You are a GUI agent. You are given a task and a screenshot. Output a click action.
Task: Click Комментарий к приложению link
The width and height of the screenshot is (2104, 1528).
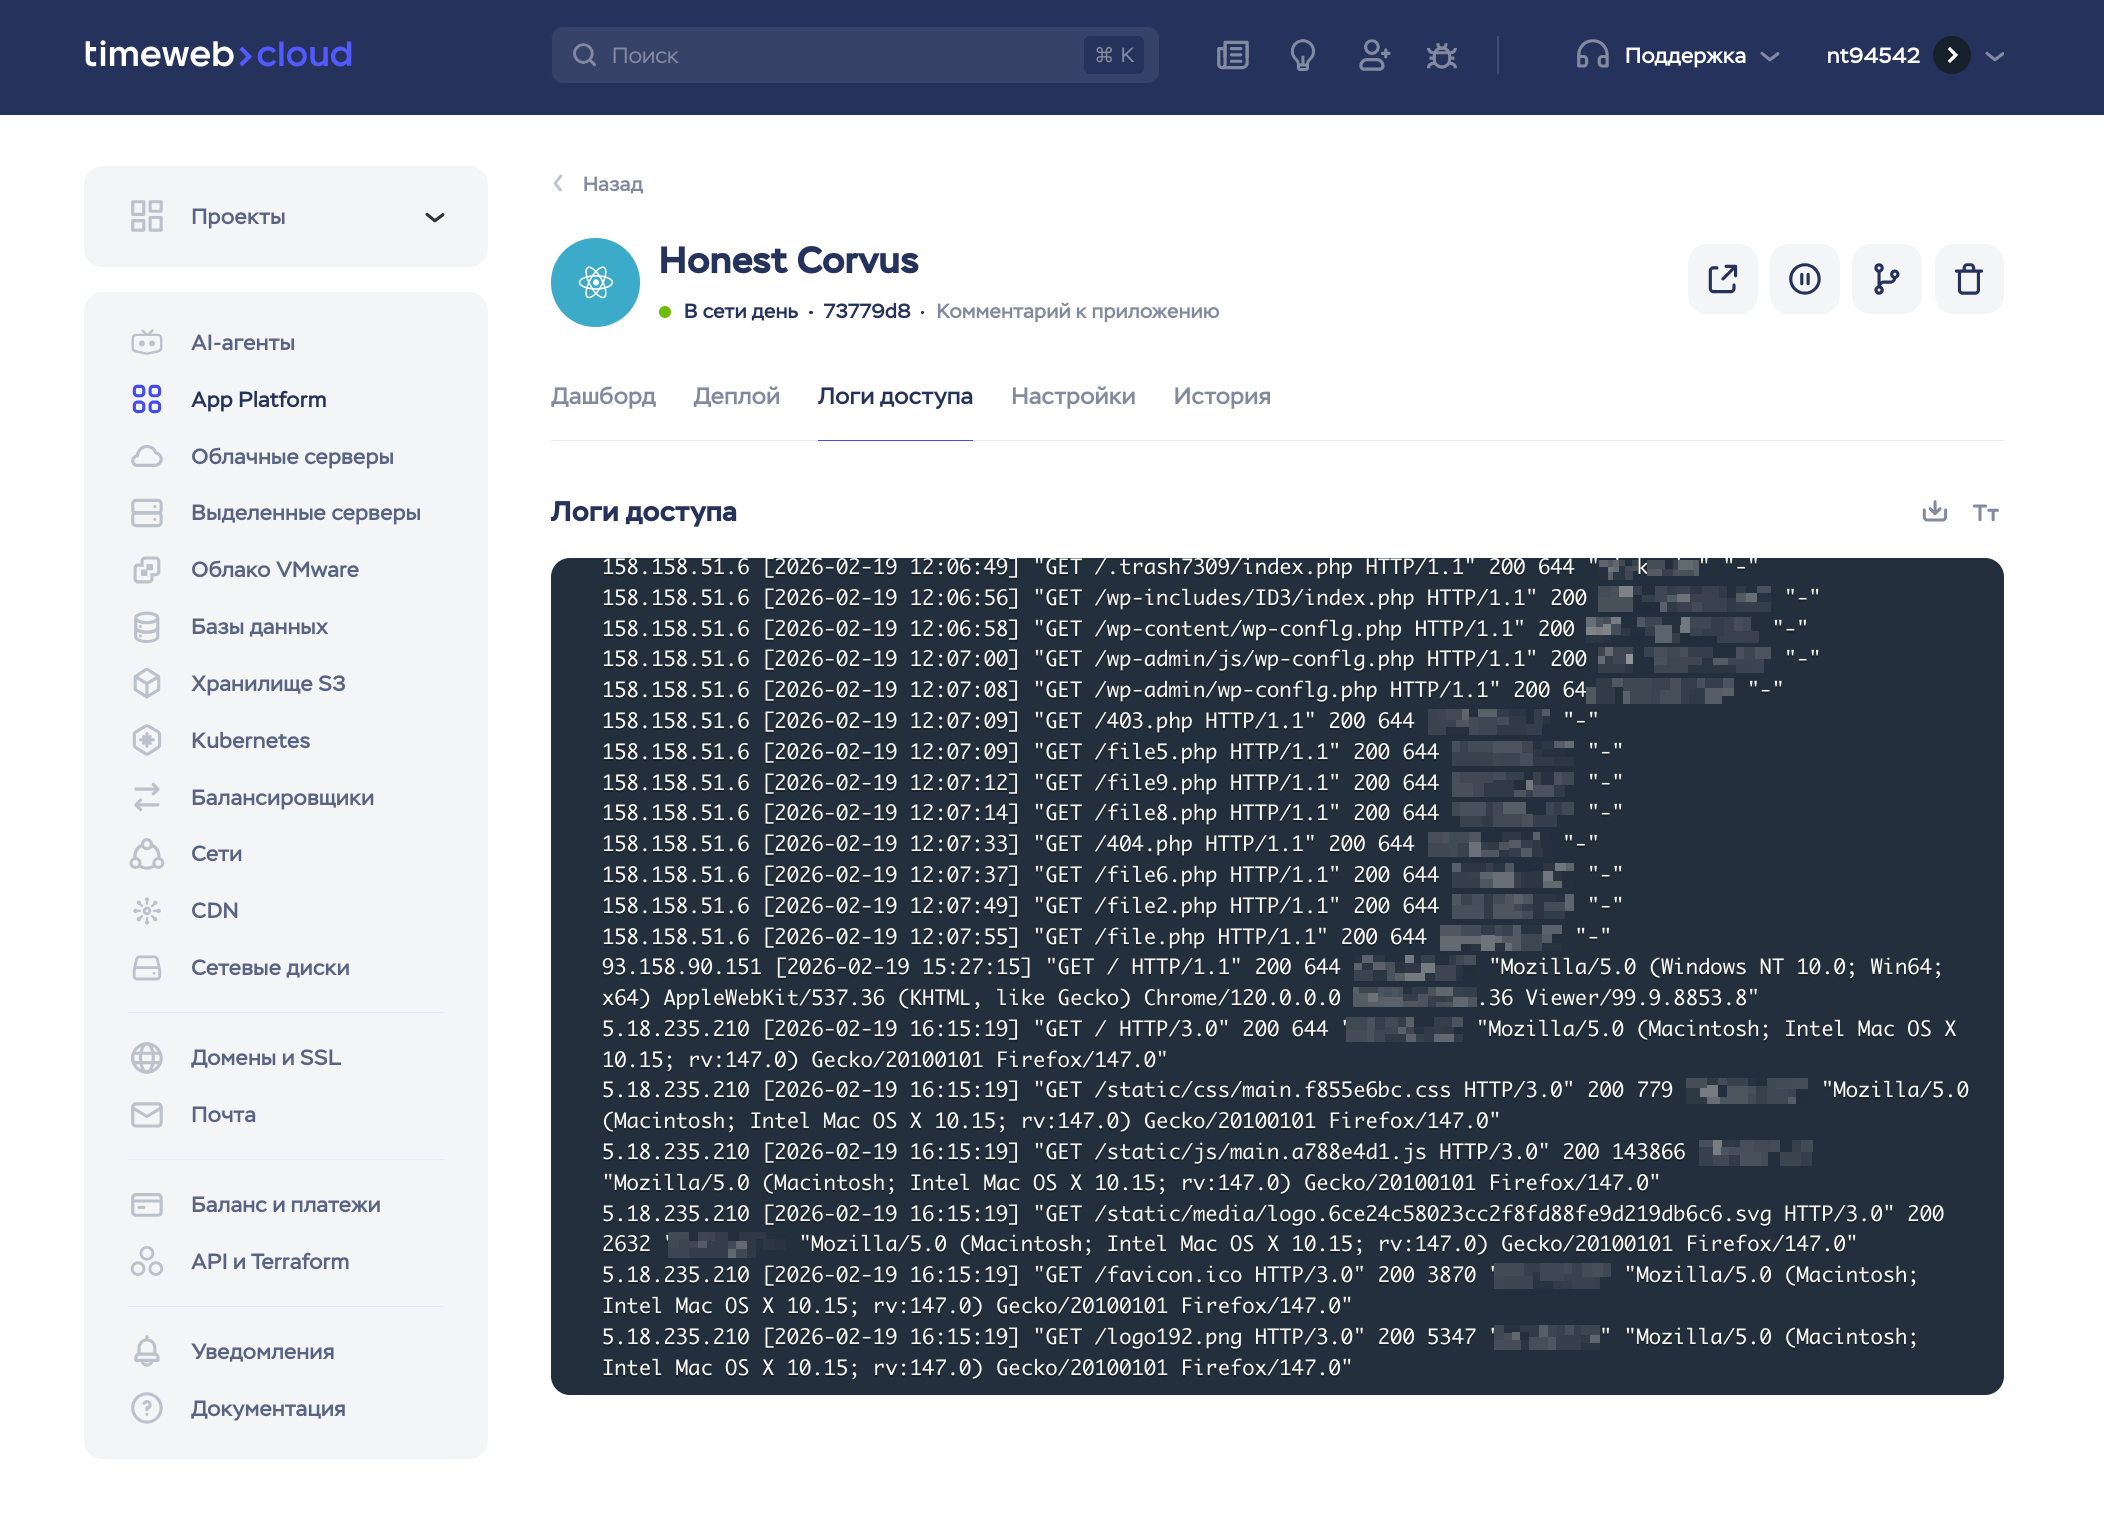1077,311
